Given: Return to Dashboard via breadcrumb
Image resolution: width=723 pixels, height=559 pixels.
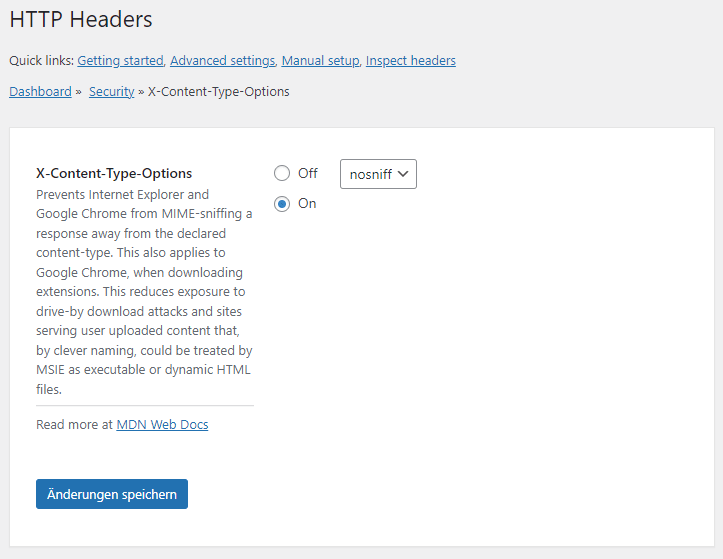Looking at the screenshot, I should (41, 91).
